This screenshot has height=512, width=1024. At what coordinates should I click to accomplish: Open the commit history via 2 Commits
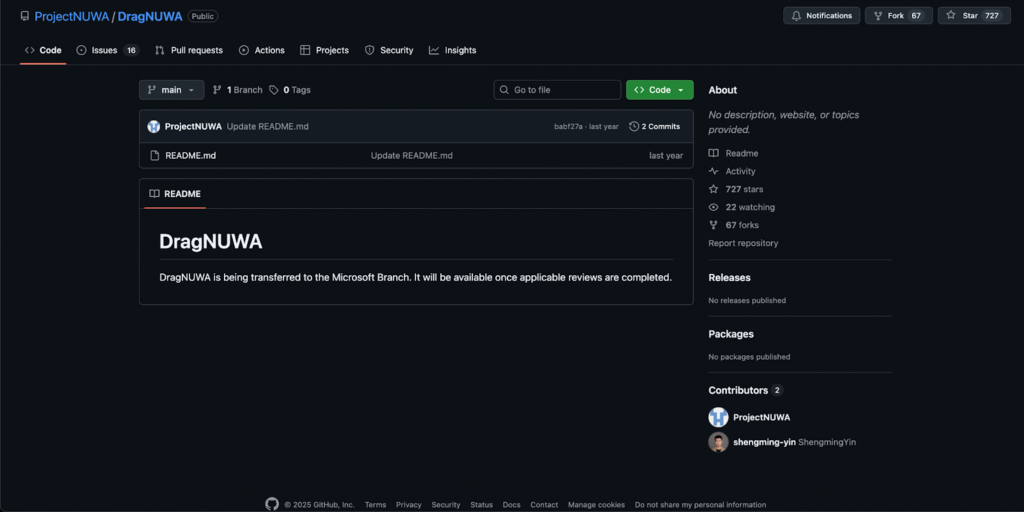(655, 126)
